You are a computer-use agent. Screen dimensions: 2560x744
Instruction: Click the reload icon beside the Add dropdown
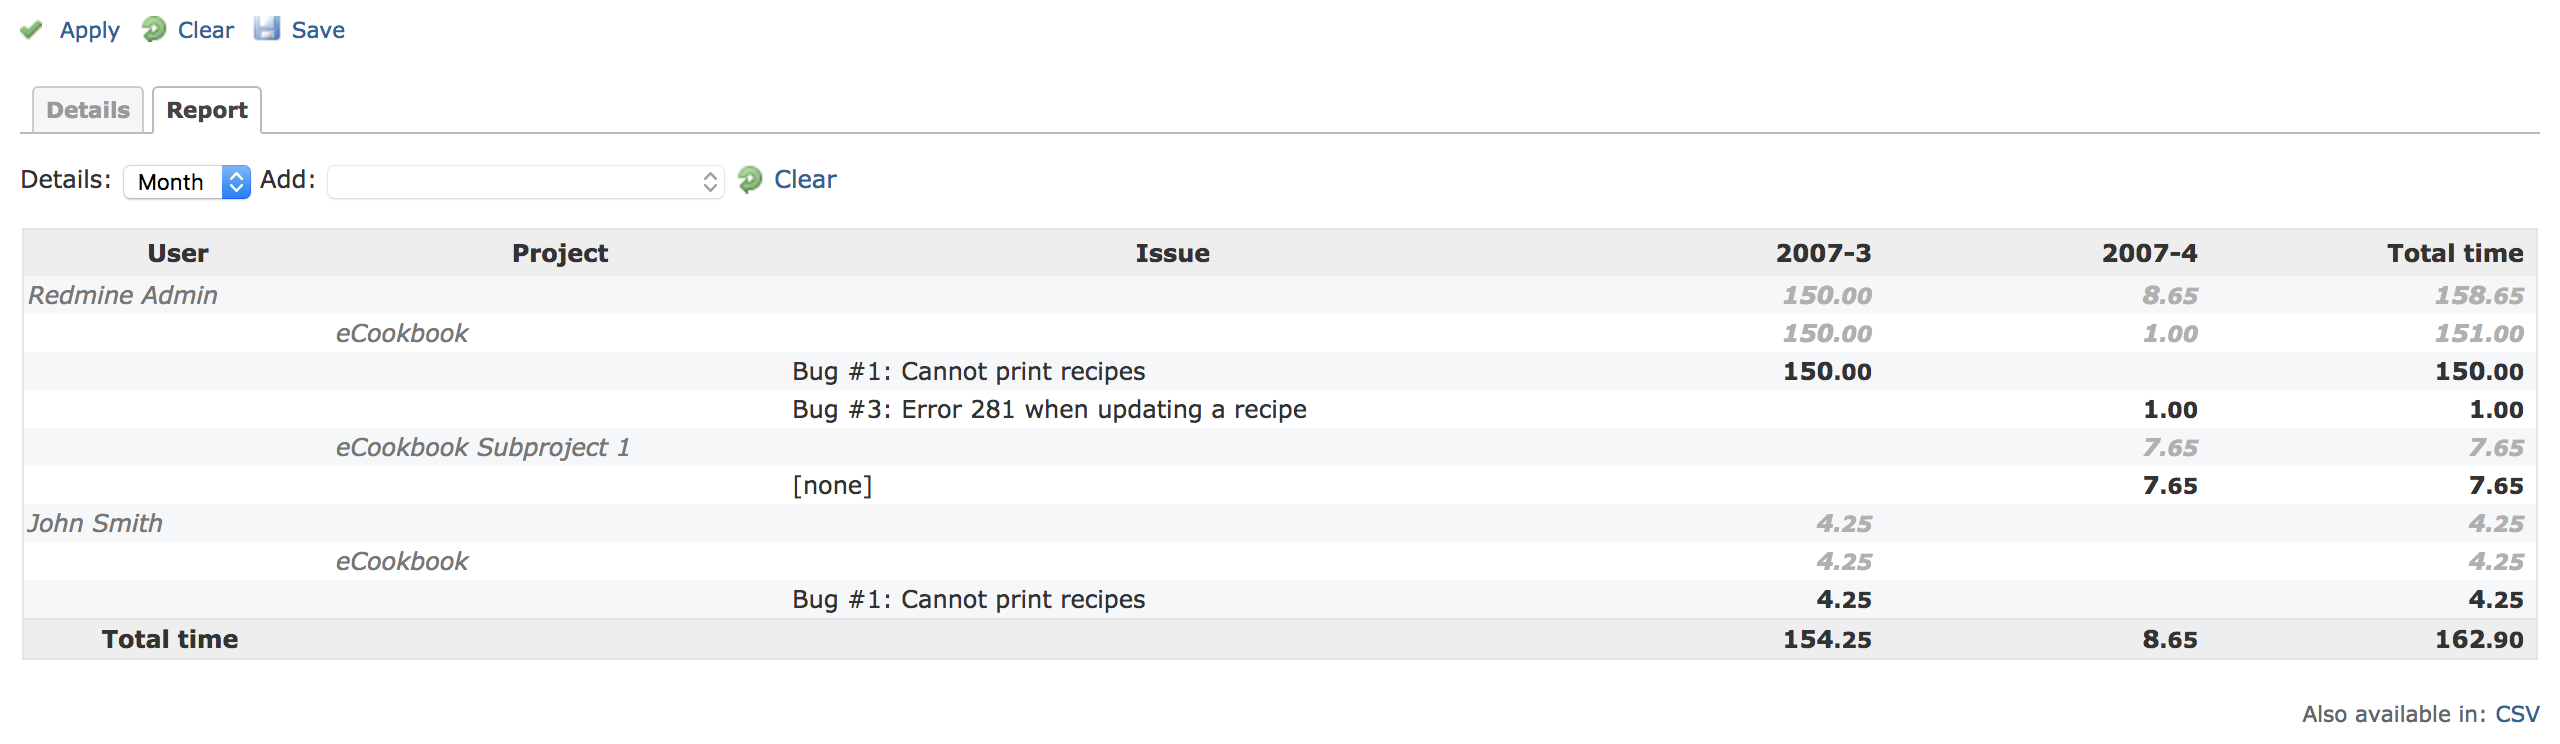click(x=750, y=180)
